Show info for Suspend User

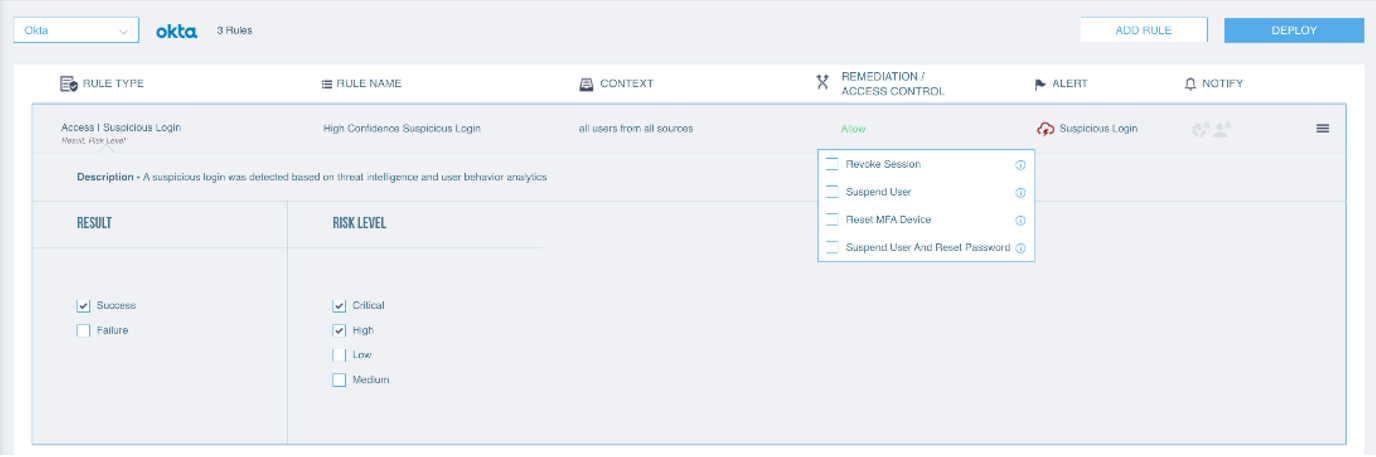1020,193
